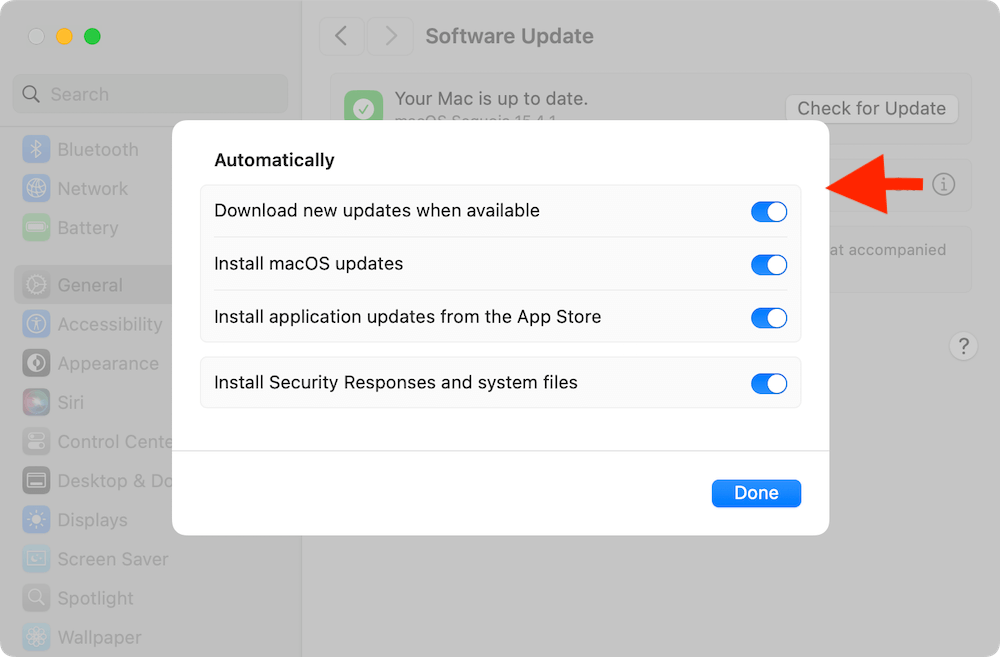Turn off Install macOS updates
Screen dimensions: 1000x657
(769, 264)
